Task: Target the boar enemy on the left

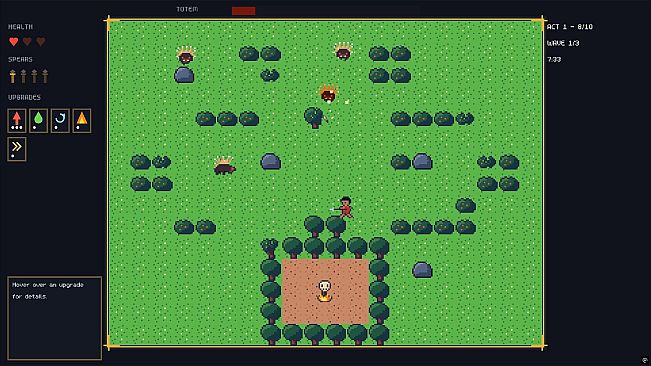Action: click(x=224, y=166)
